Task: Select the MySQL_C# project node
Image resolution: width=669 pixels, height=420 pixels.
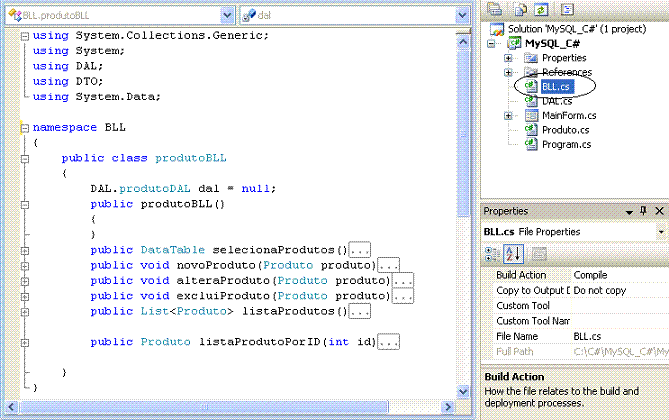Action: [552, 43]
